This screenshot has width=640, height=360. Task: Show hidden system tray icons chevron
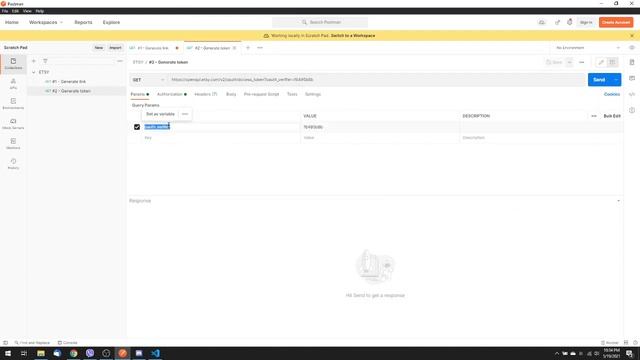(x=557, y=353)
